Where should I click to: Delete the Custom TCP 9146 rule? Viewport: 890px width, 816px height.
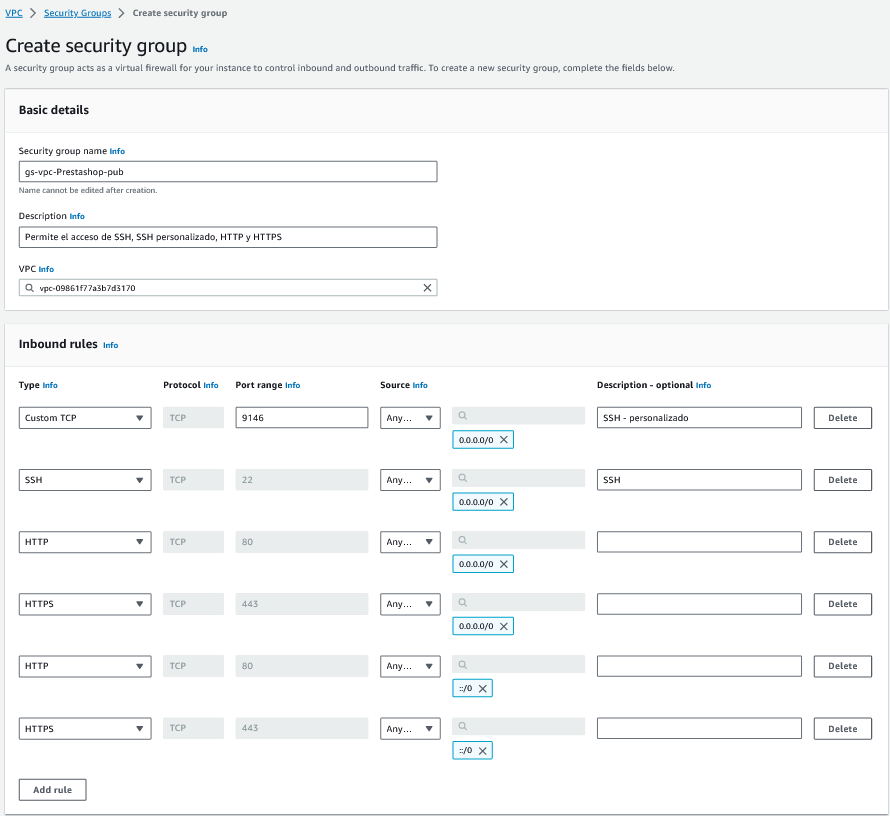coord(842,418)
